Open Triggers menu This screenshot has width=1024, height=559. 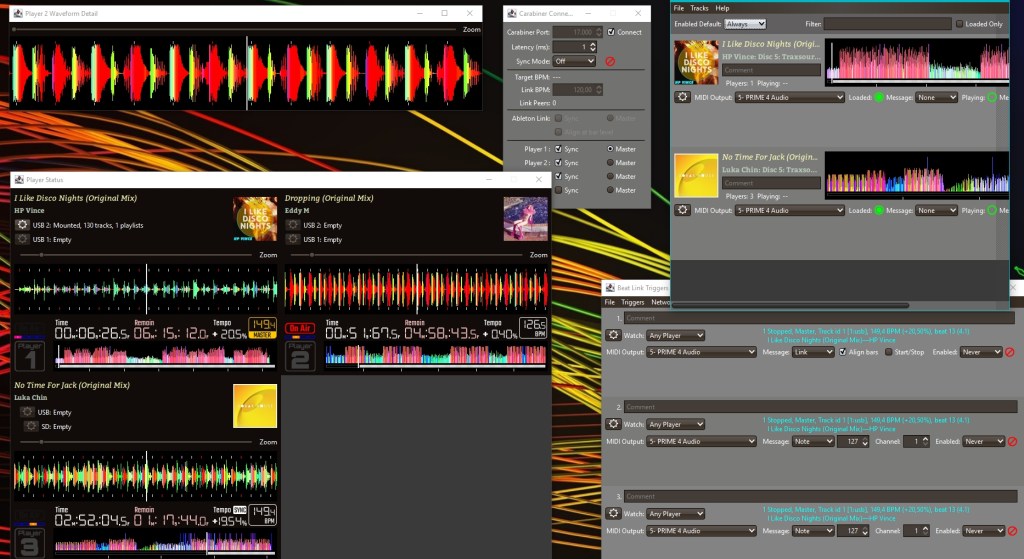[632, 302]
